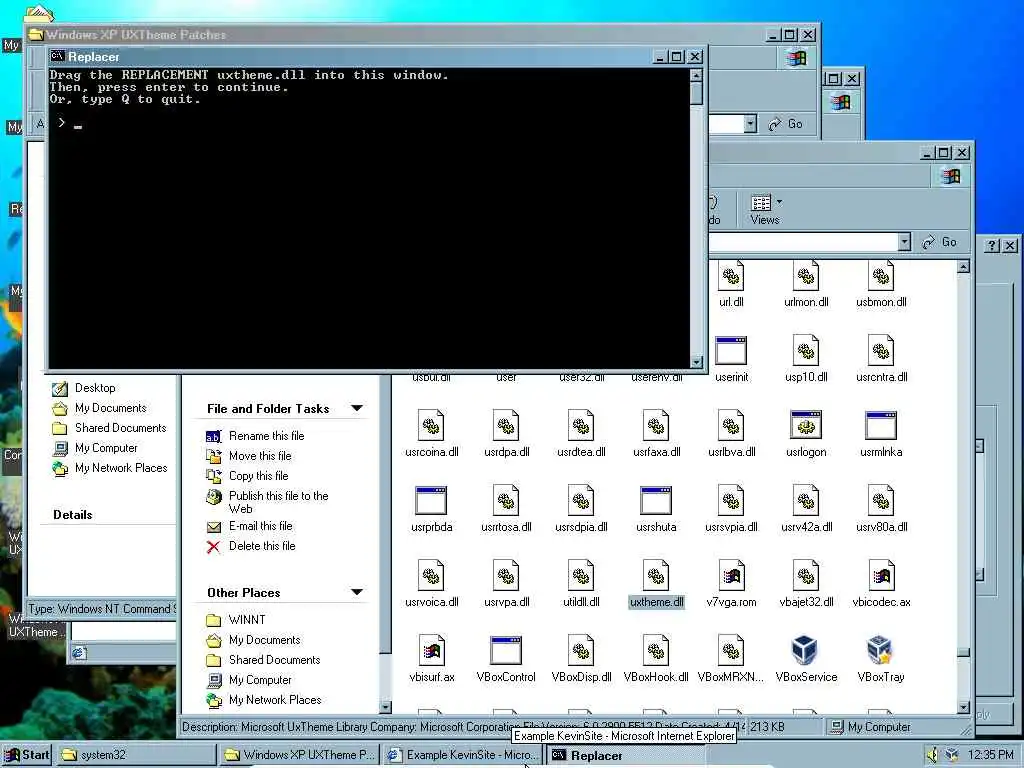Click Delete this file
1024x768 pixels.
click(262, 546)
